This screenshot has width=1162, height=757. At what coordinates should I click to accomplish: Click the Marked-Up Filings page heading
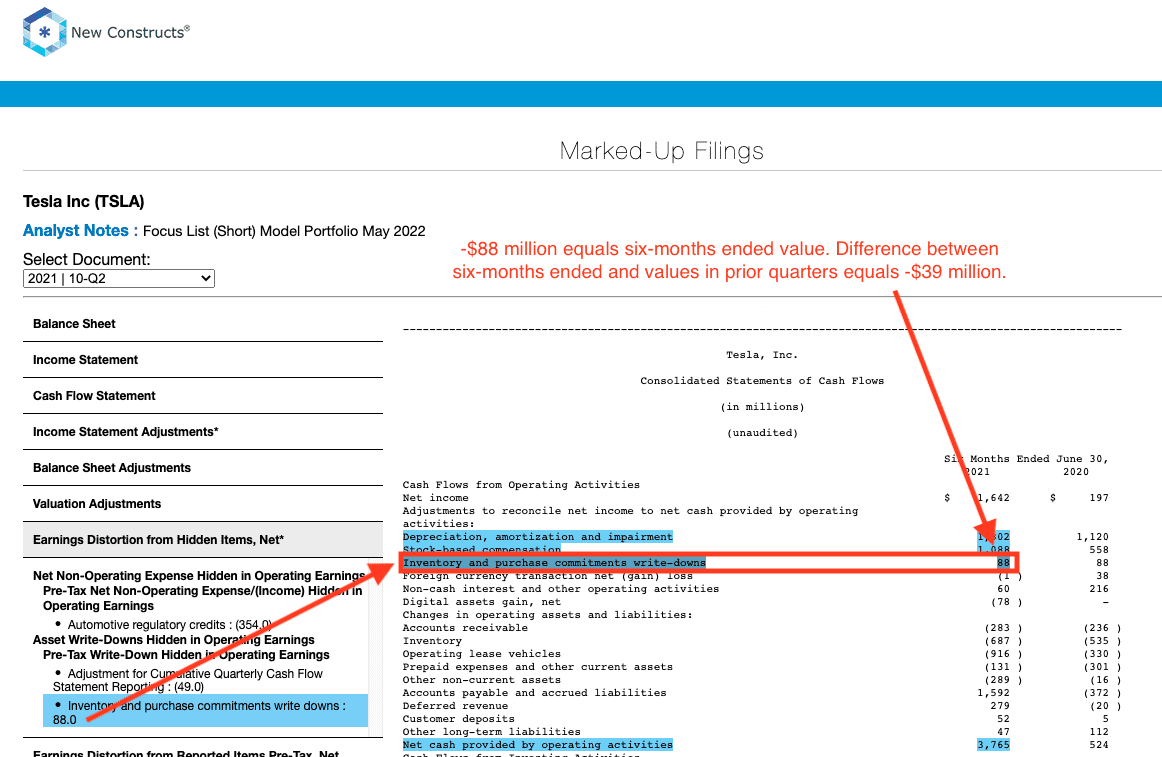pyautogui.click(x=662, y=151)
